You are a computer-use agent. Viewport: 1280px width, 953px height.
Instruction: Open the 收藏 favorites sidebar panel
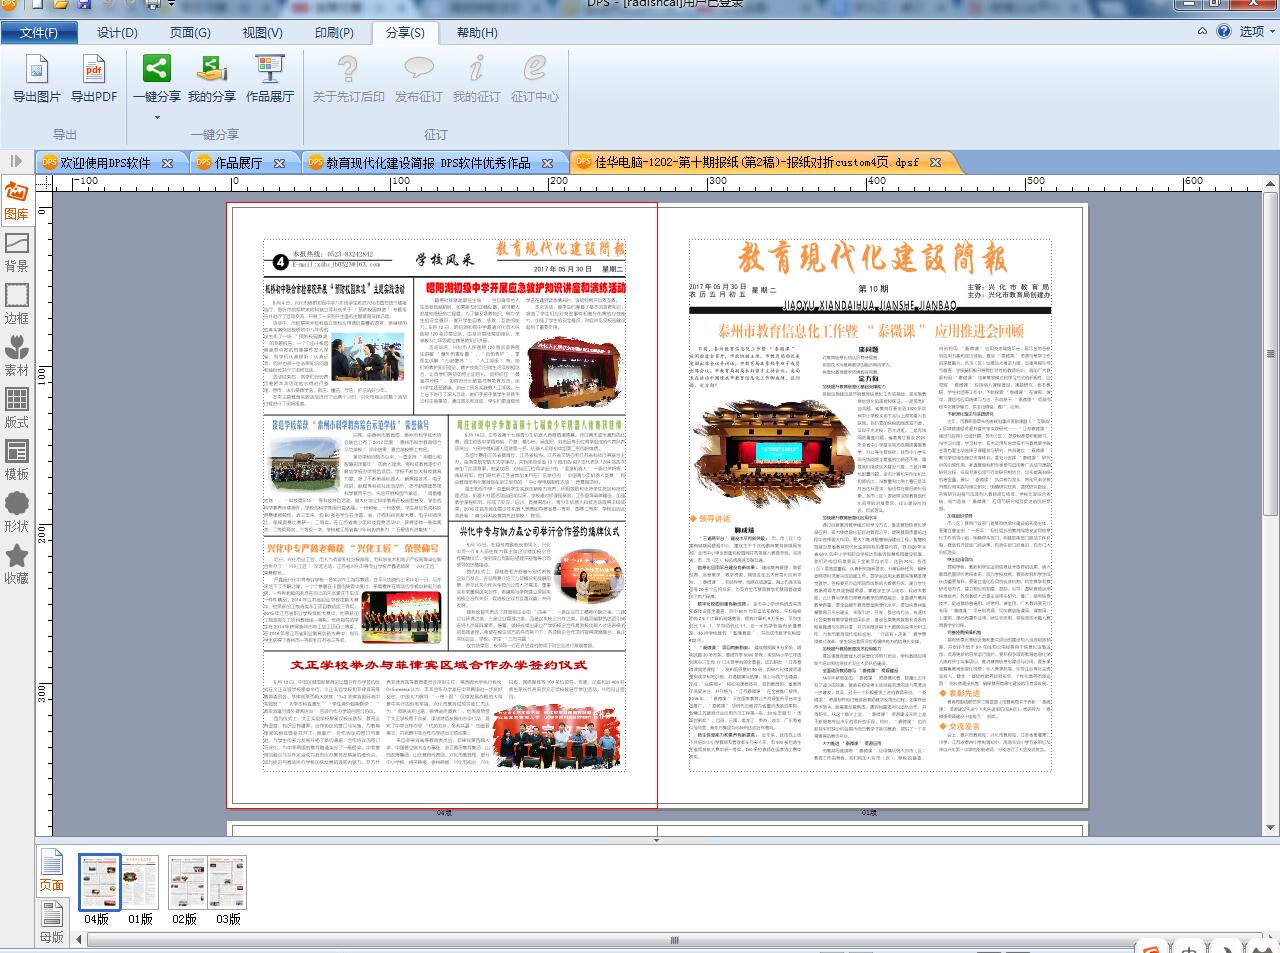click(17, 564)
